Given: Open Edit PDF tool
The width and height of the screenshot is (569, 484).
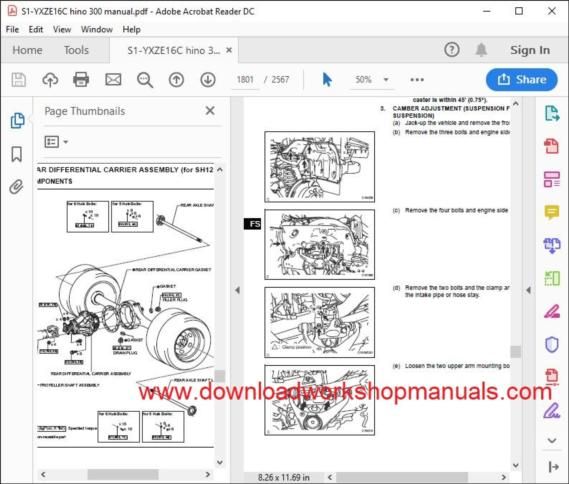Looking at the screenshot, I should tap(552, 179).
